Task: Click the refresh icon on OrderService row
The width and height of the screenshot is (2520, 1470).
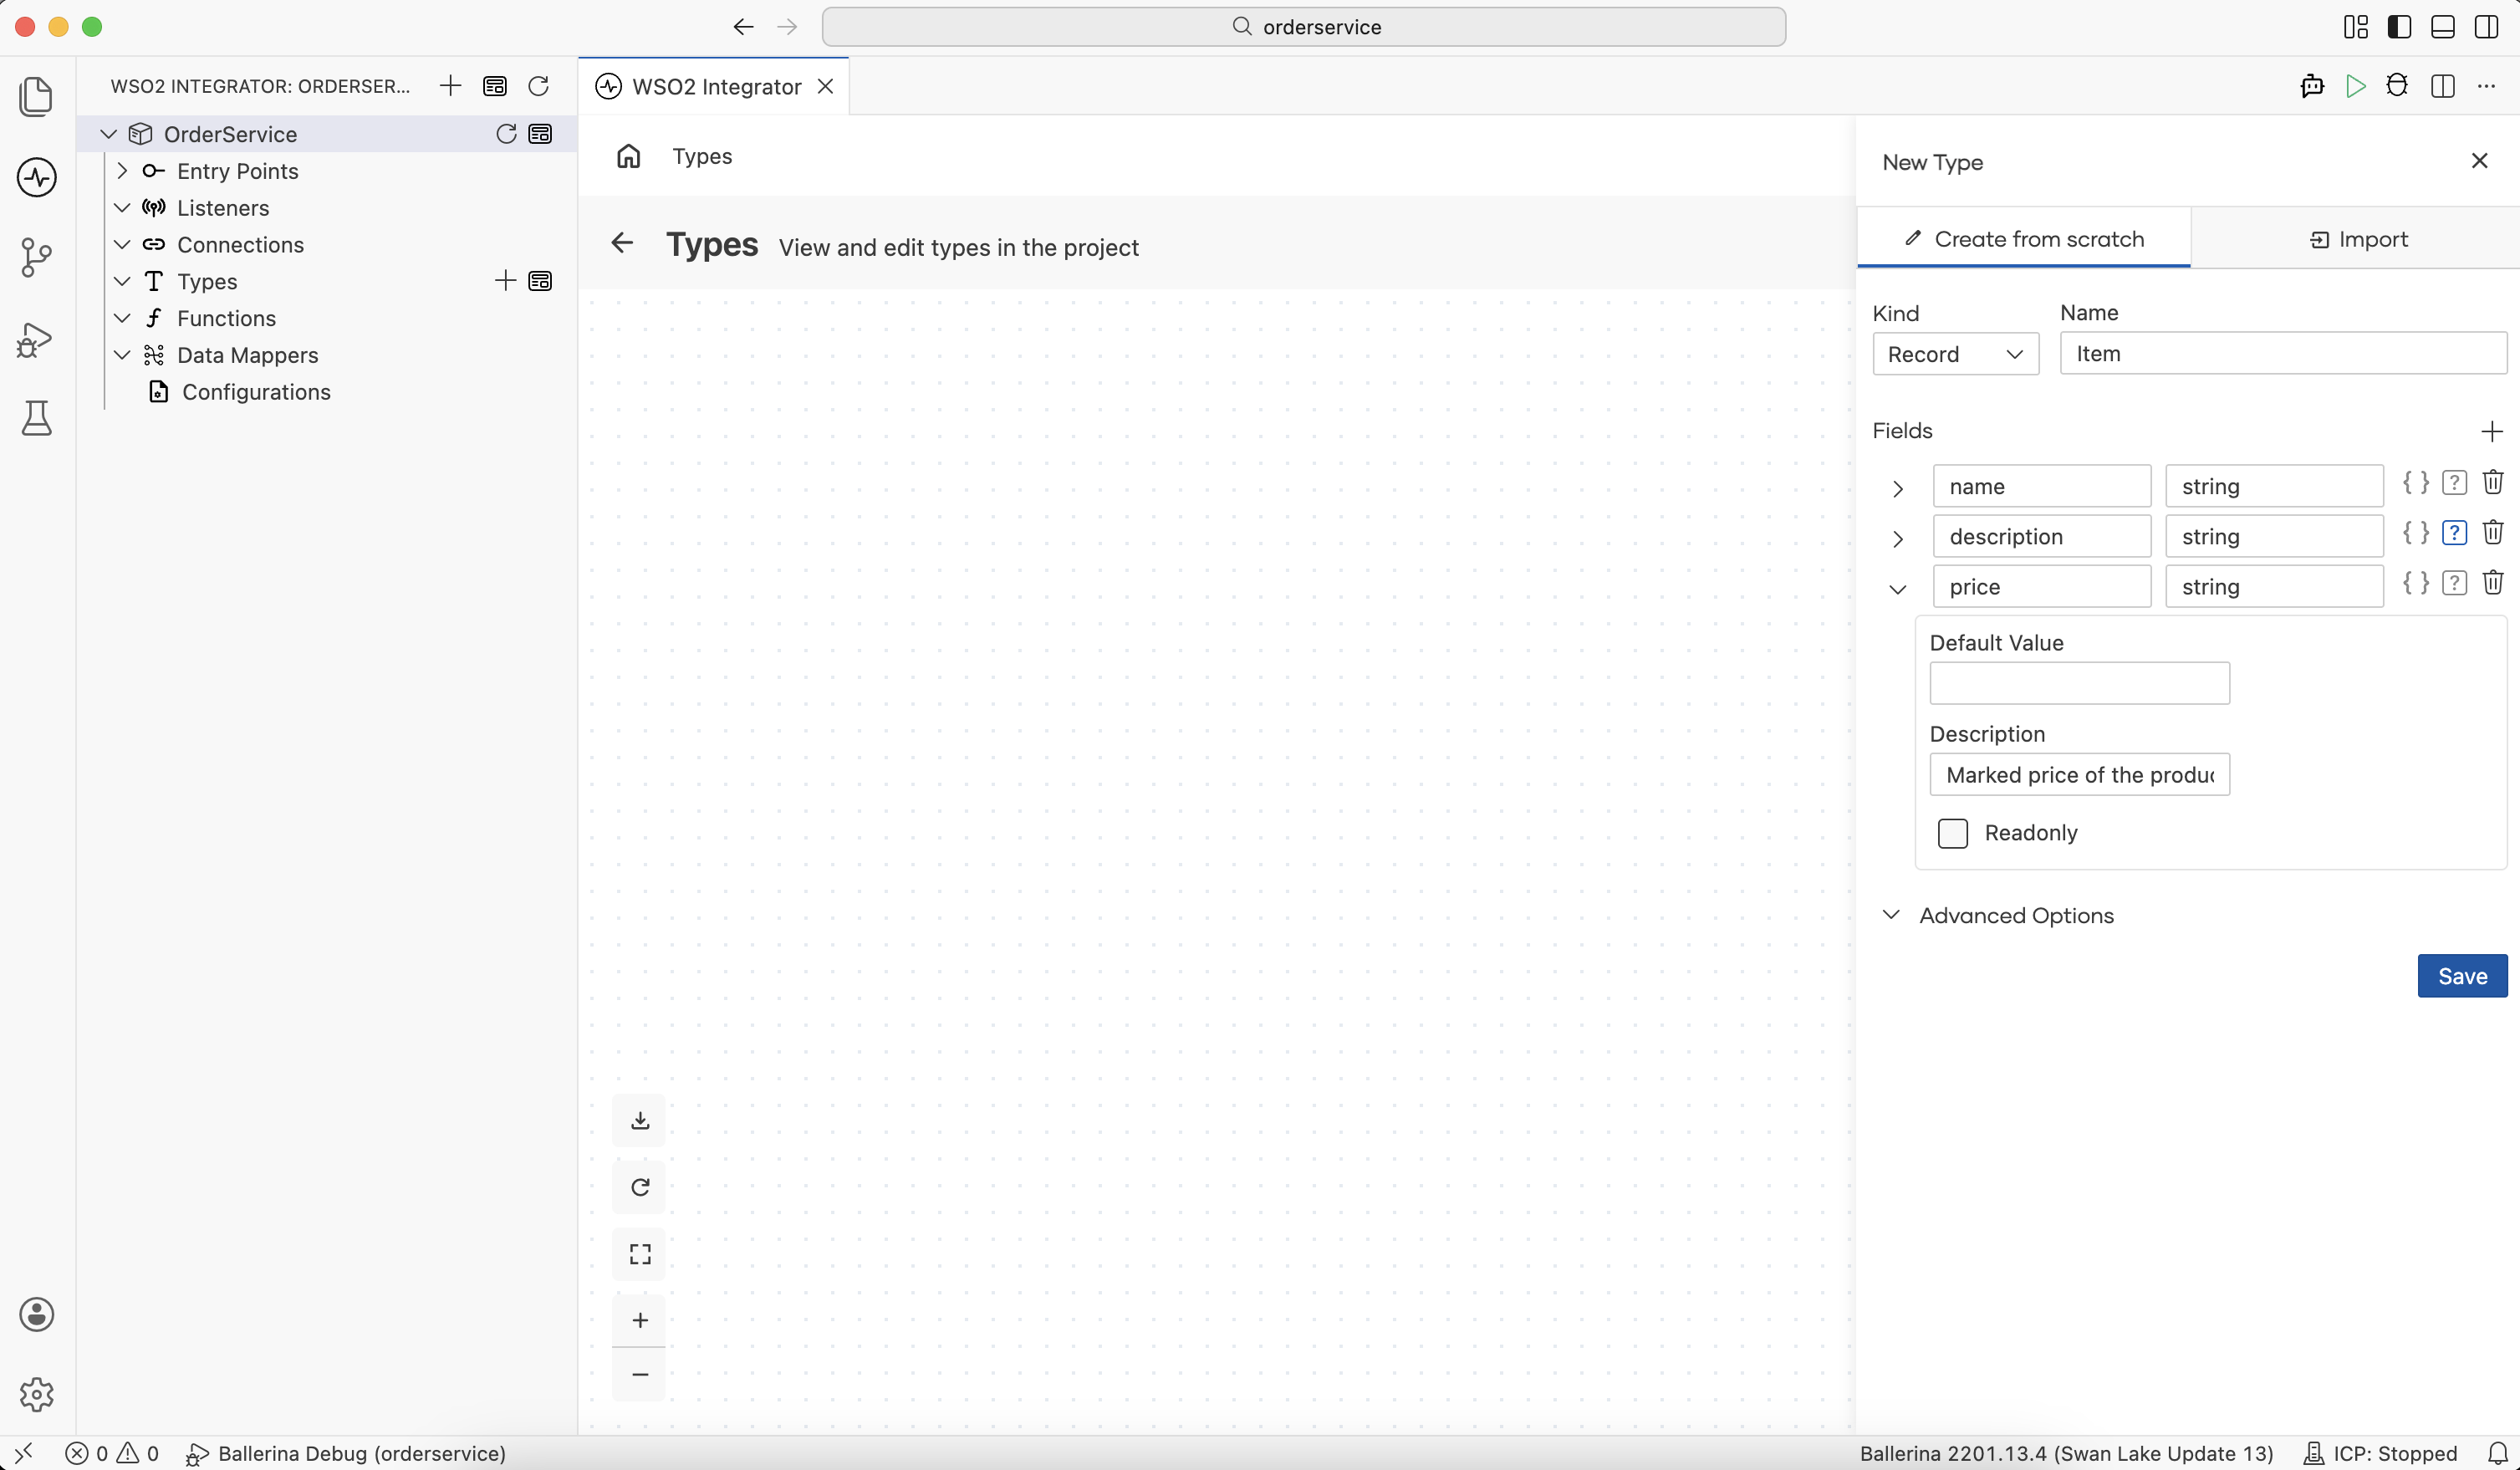Action: point(506,134)
